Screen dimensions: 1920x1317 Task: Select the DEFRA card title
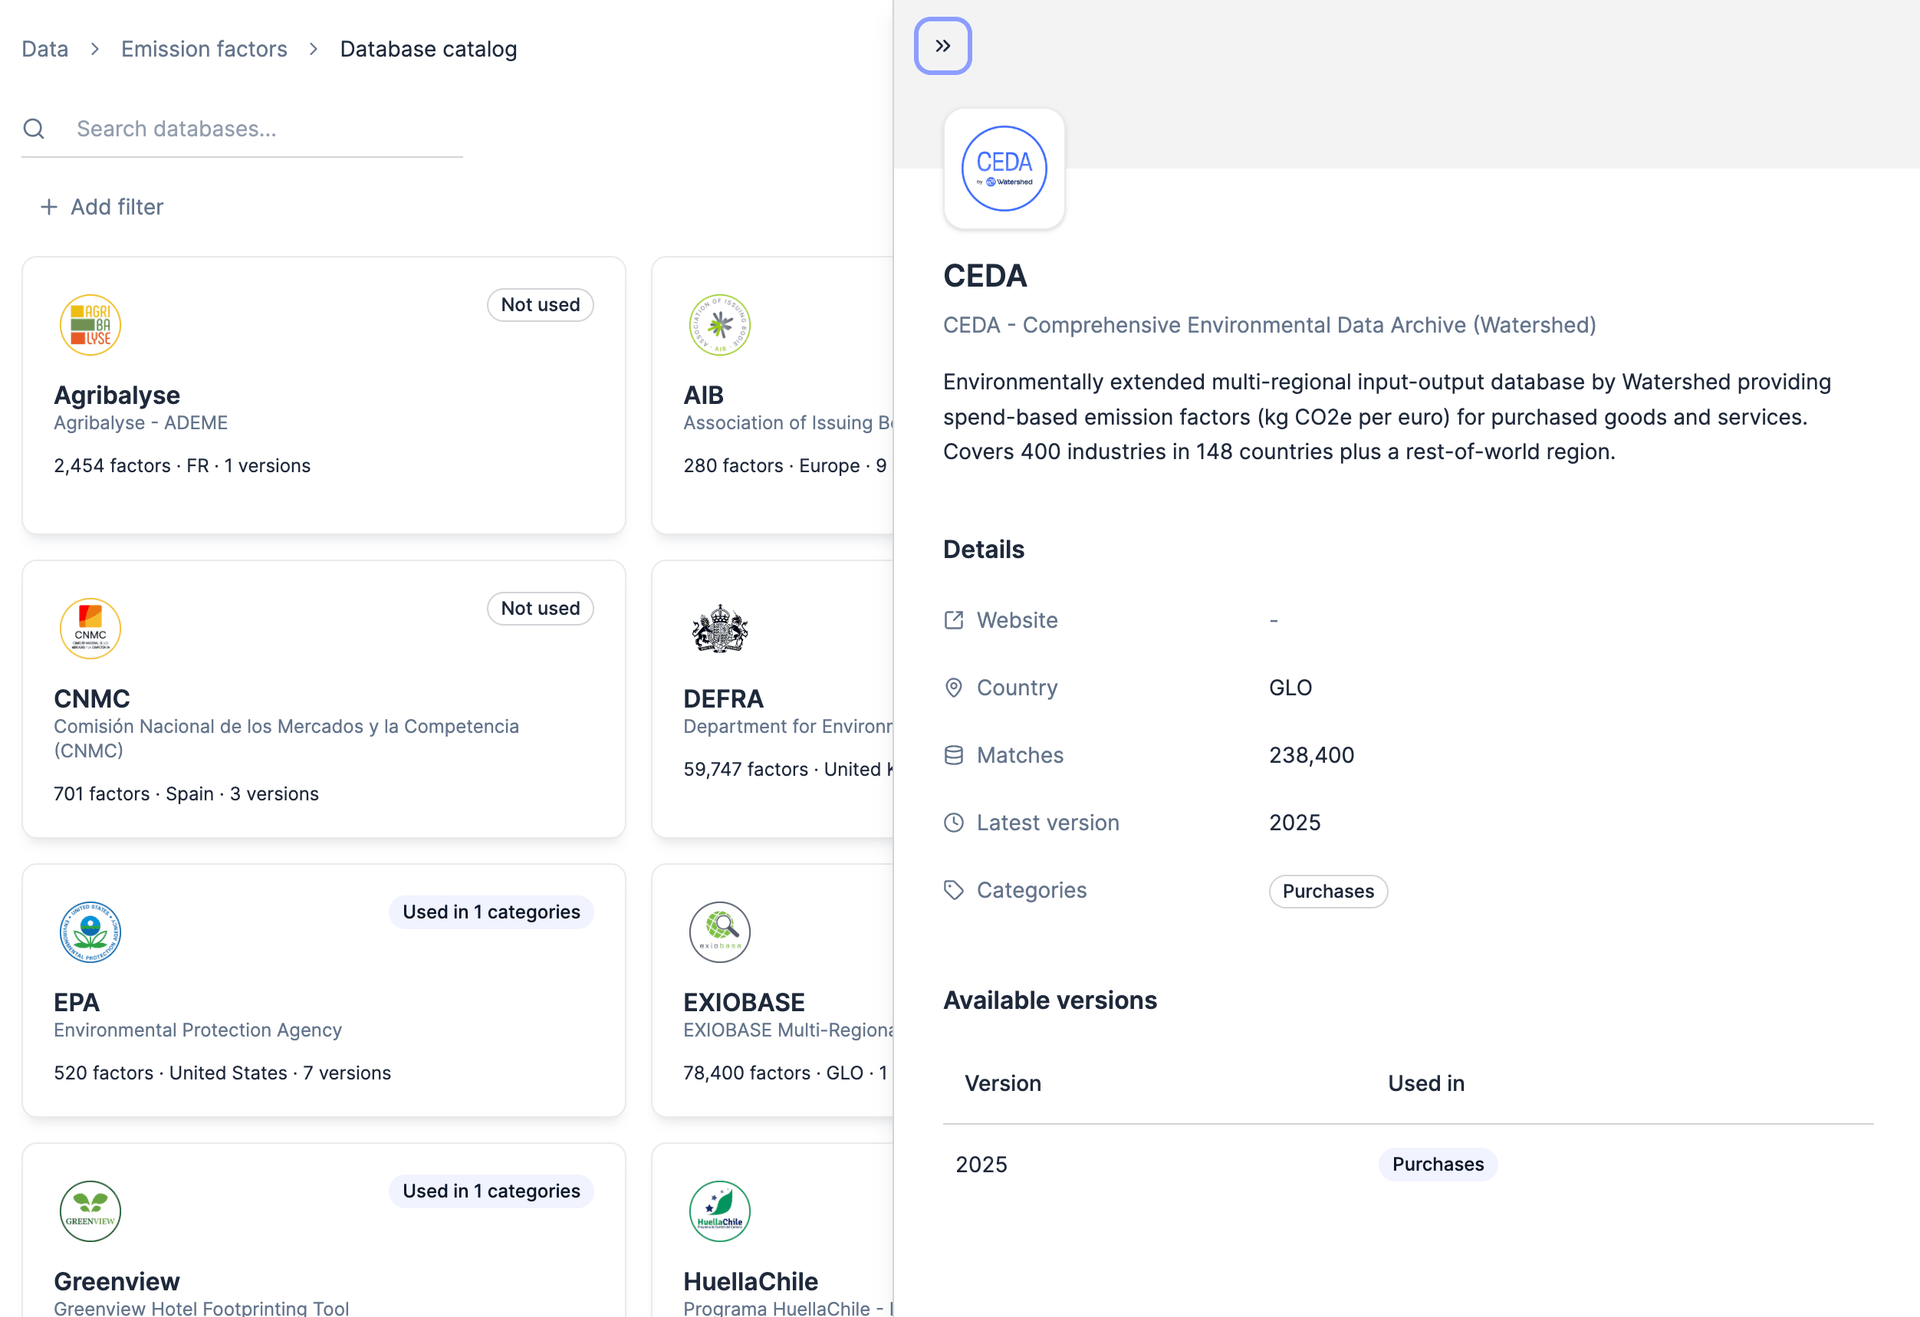click(x=723, y=699)
